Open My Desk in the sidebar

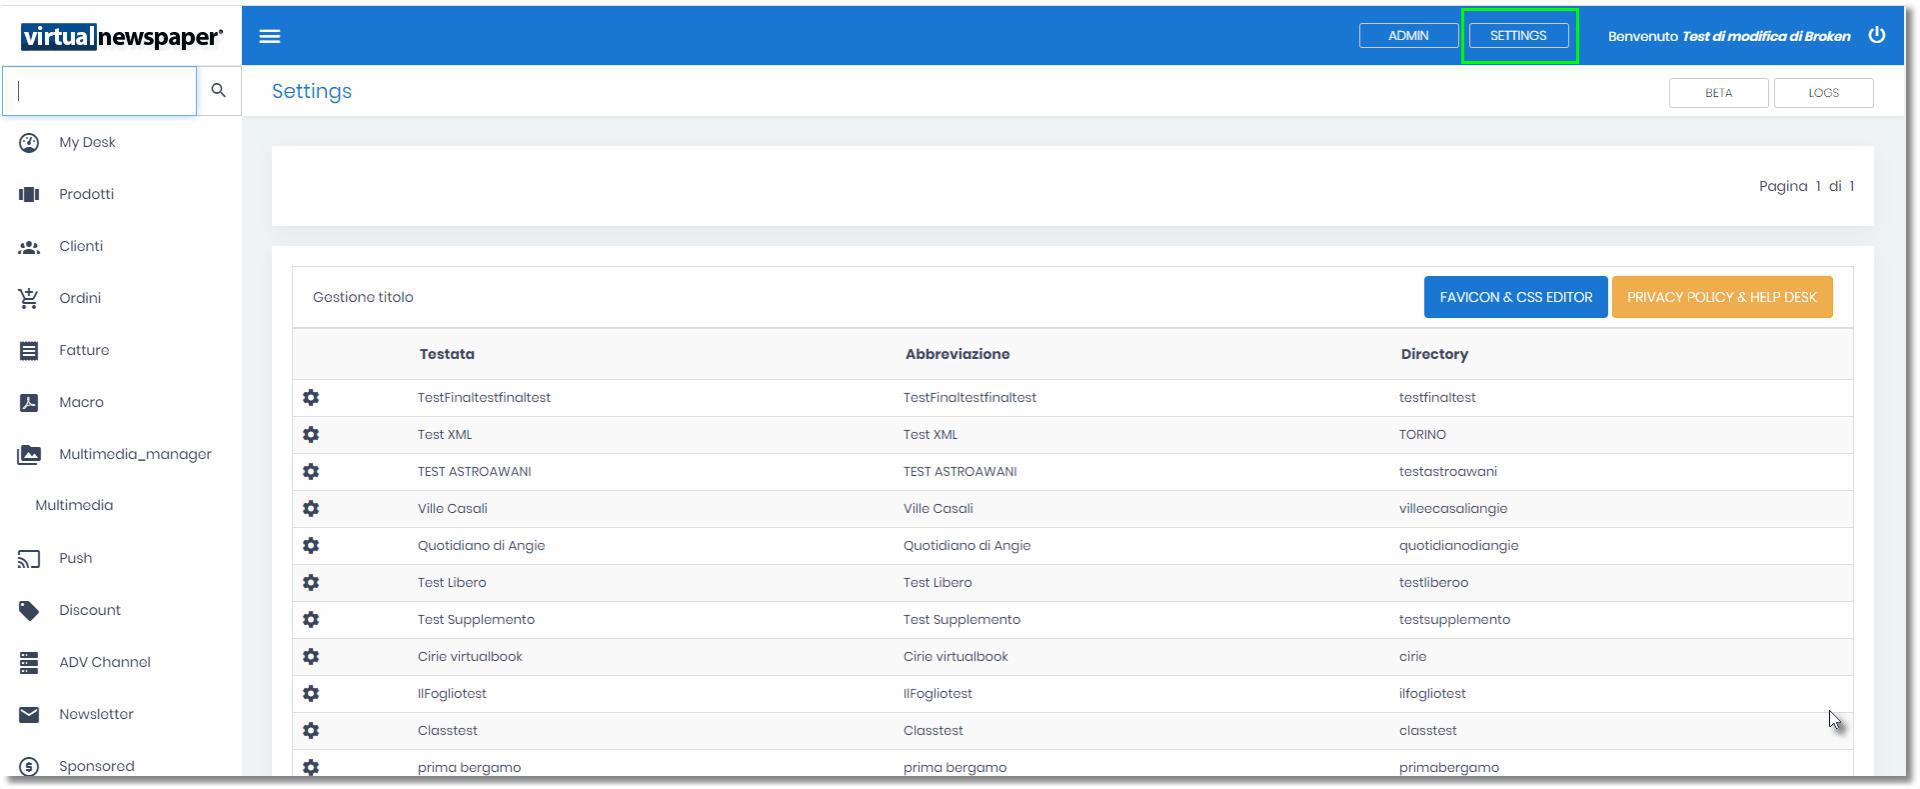87,143
